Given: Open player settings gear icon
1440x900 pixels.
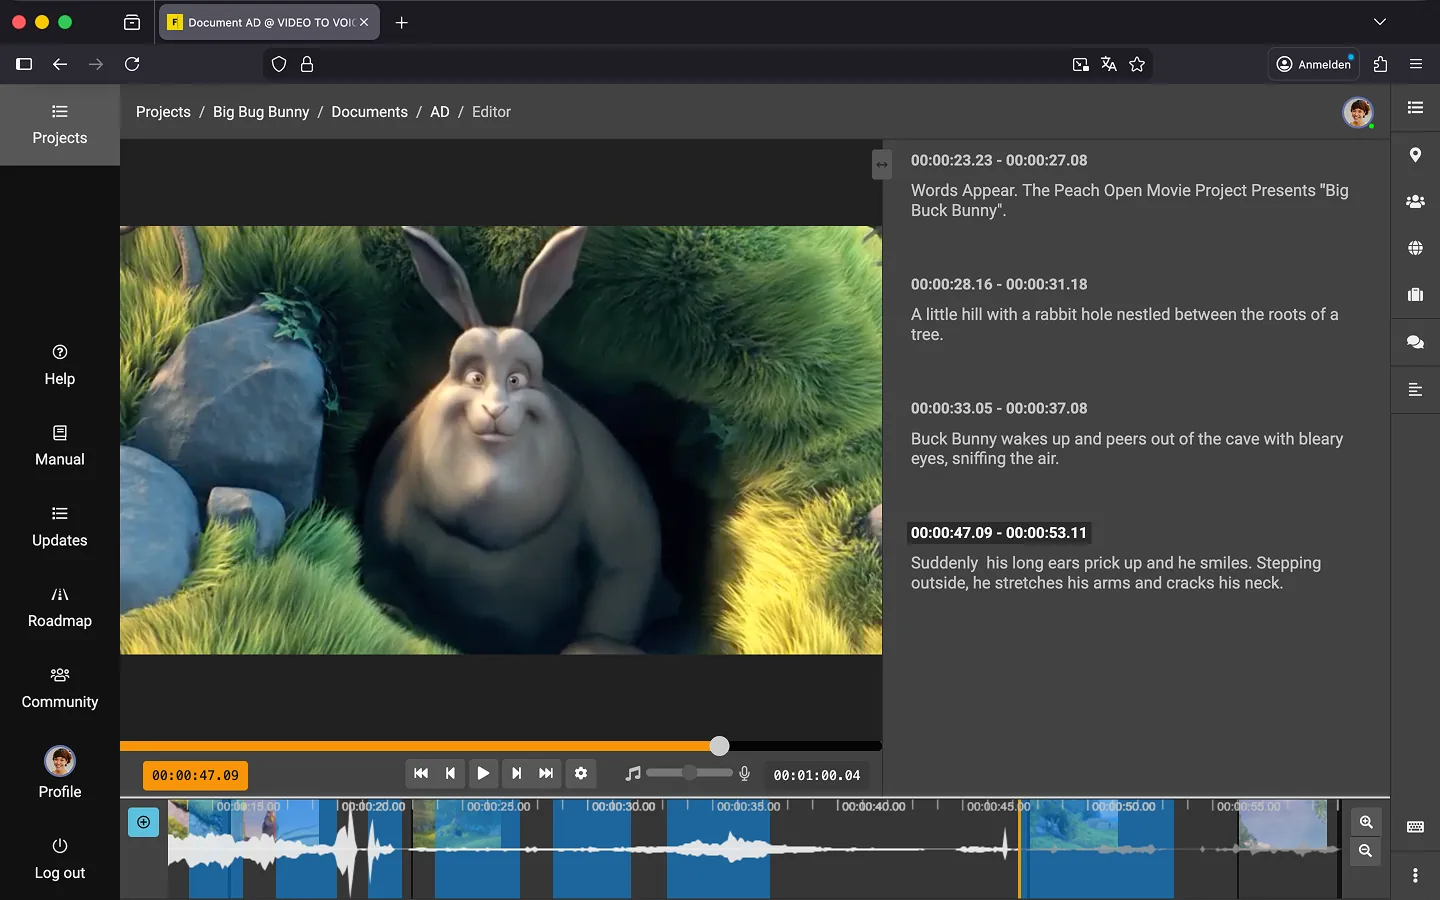Looking at the screenshot, I should (581, 773).
